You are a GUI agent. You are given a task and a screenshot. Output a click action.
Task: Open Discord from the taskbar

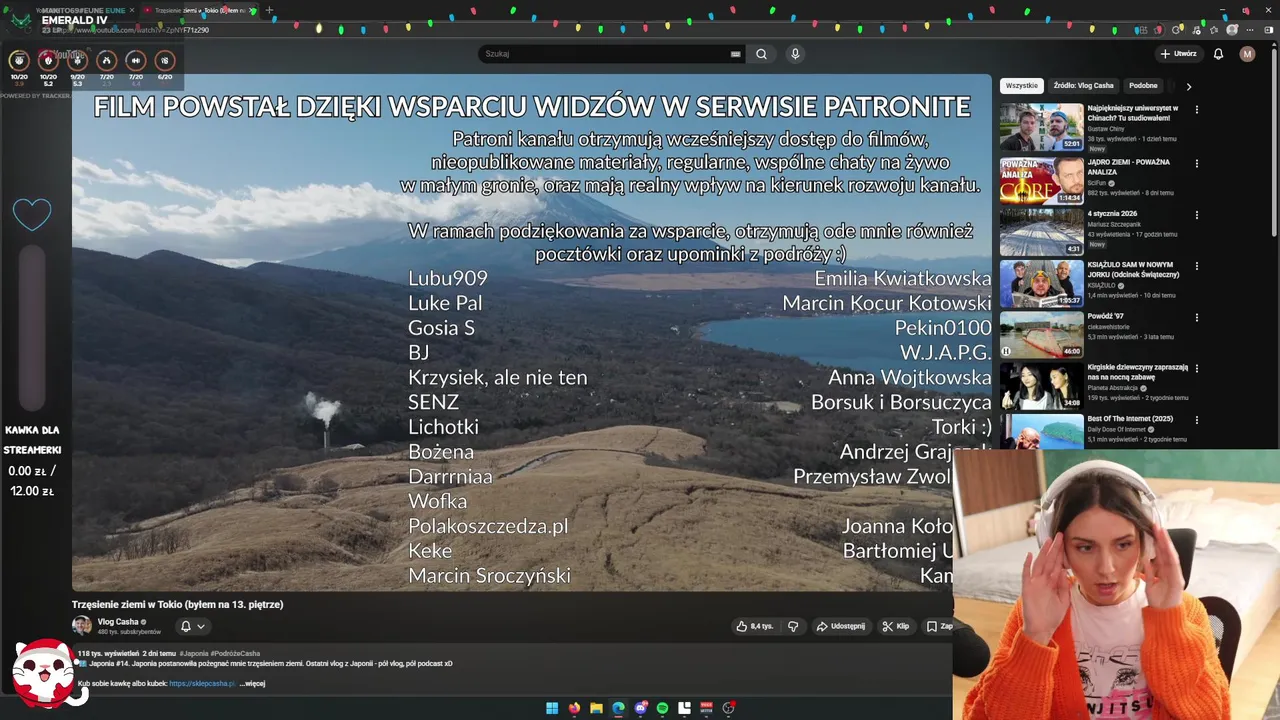pos(641,708)
